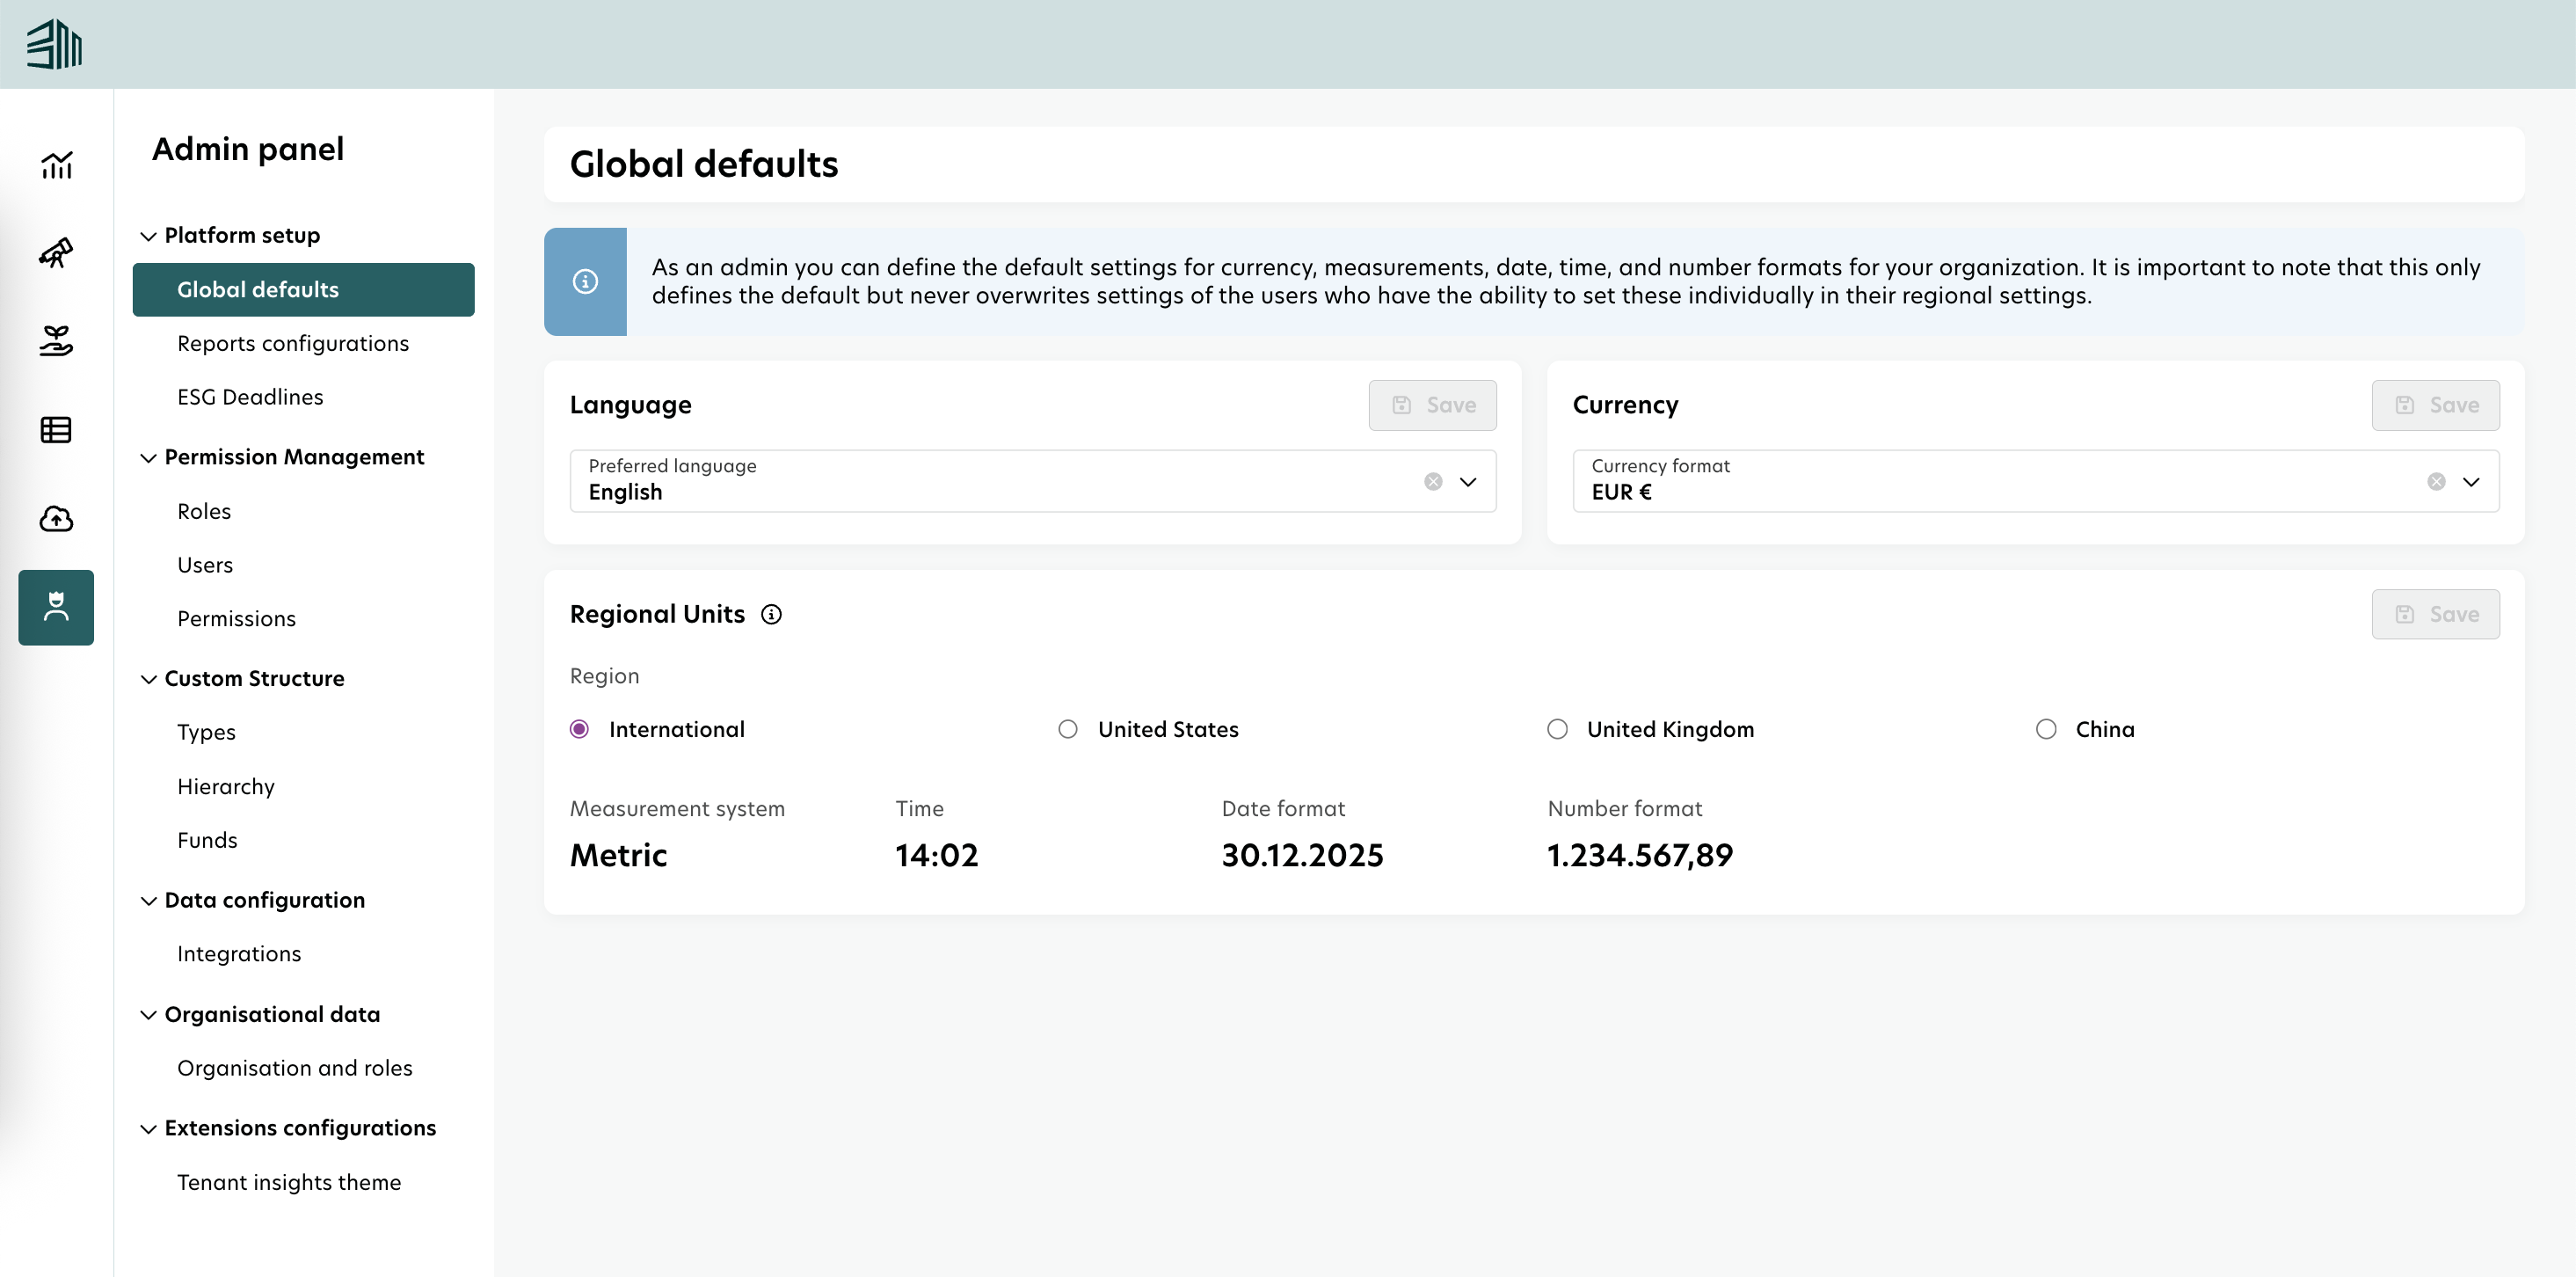Image resolution: width=2576 pixels, height=1277 pixels.
Task: Clear the English language selection
Action: 1433,482
